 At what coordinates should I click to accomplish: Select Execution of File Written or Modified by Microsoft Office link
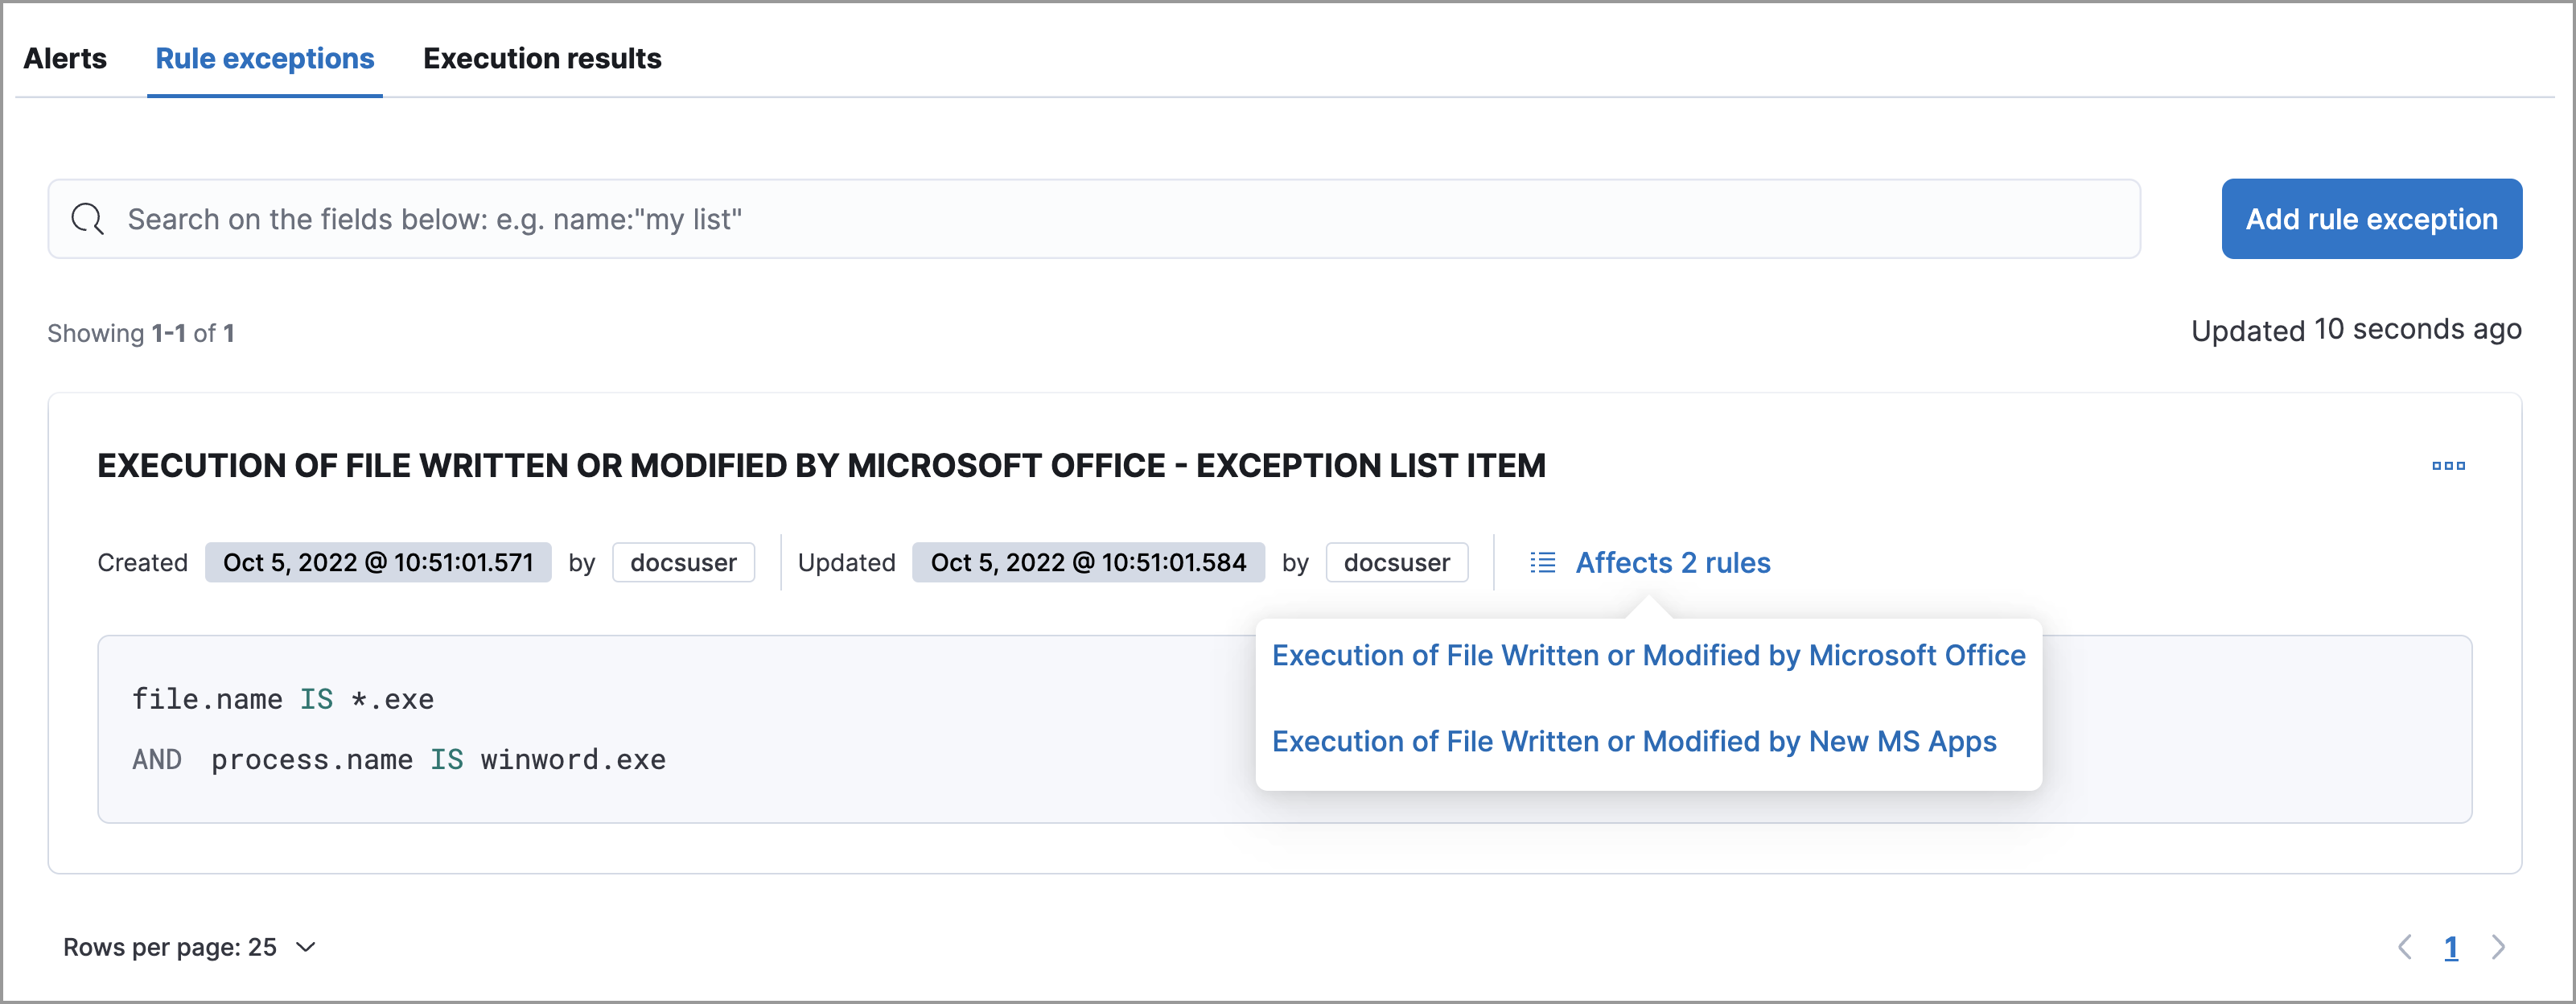pos(1649,654)
